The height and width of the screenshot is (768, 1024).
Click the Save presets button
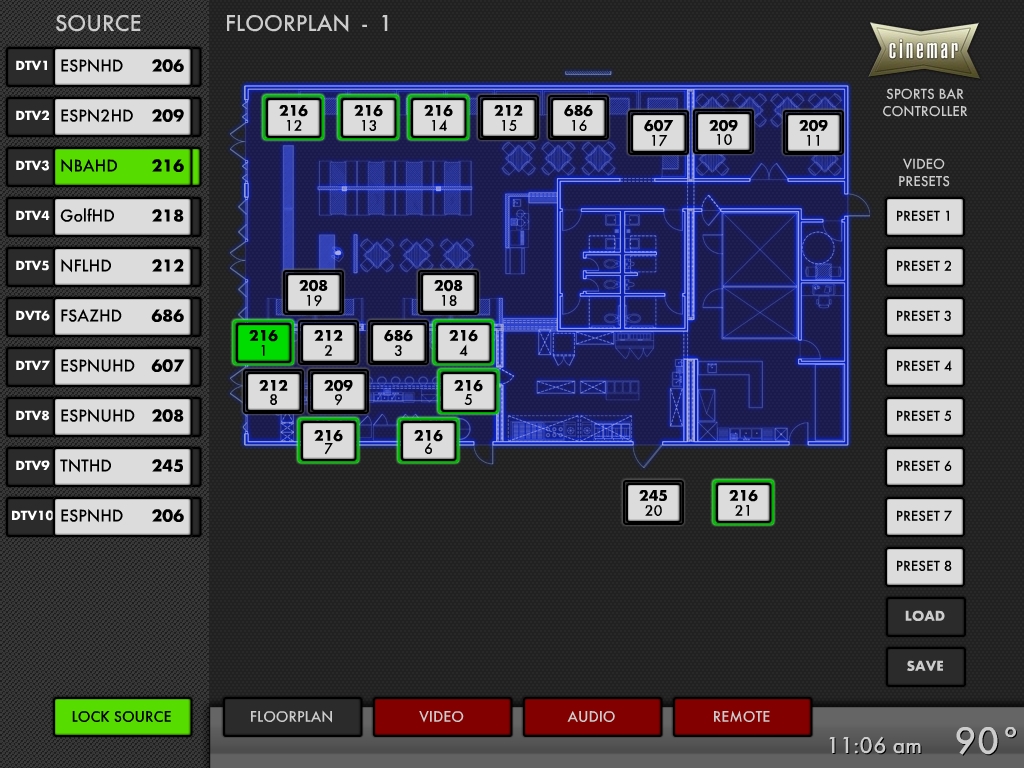[925, 666]
